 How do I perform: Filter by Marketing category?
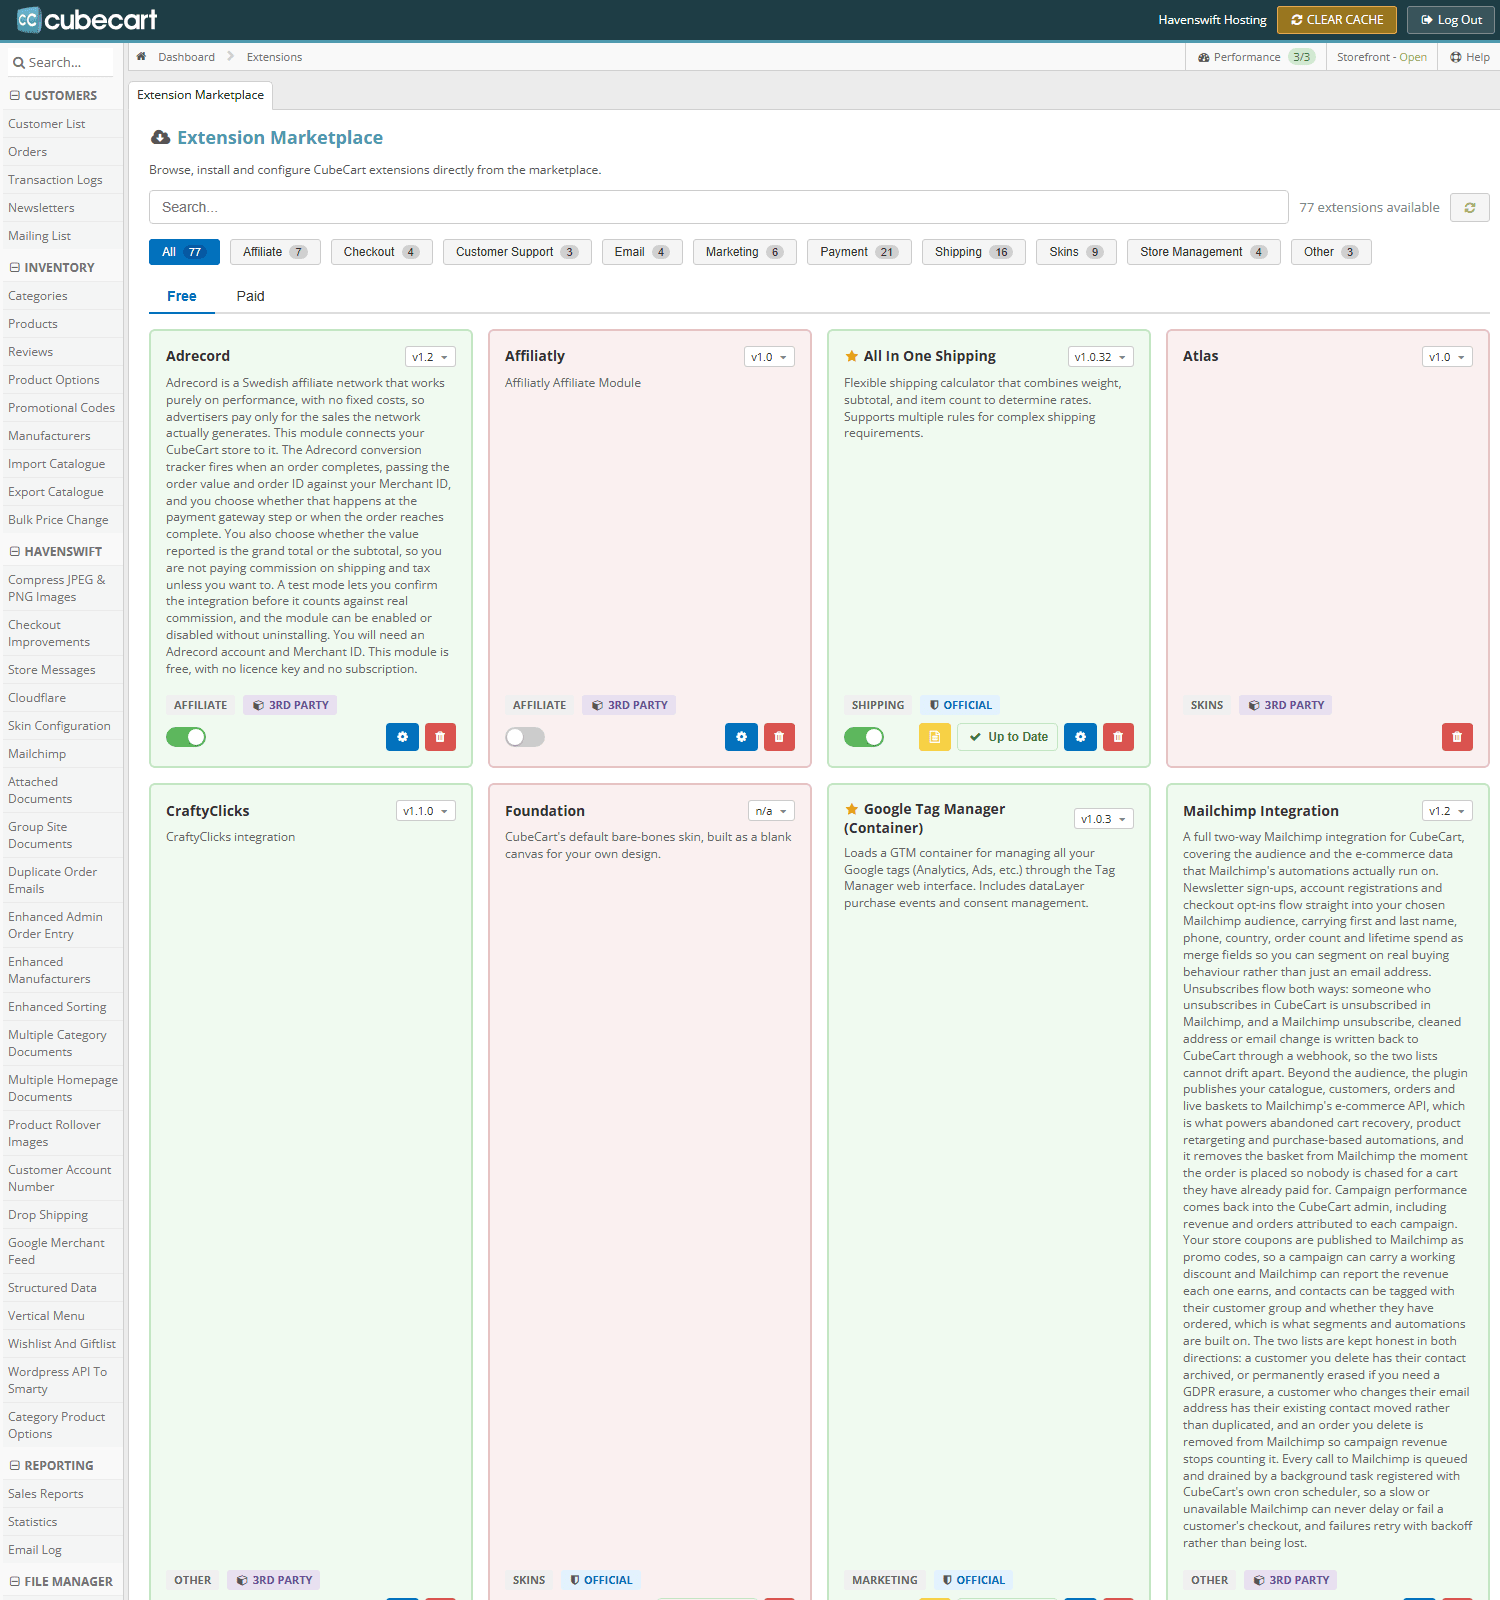744,252
